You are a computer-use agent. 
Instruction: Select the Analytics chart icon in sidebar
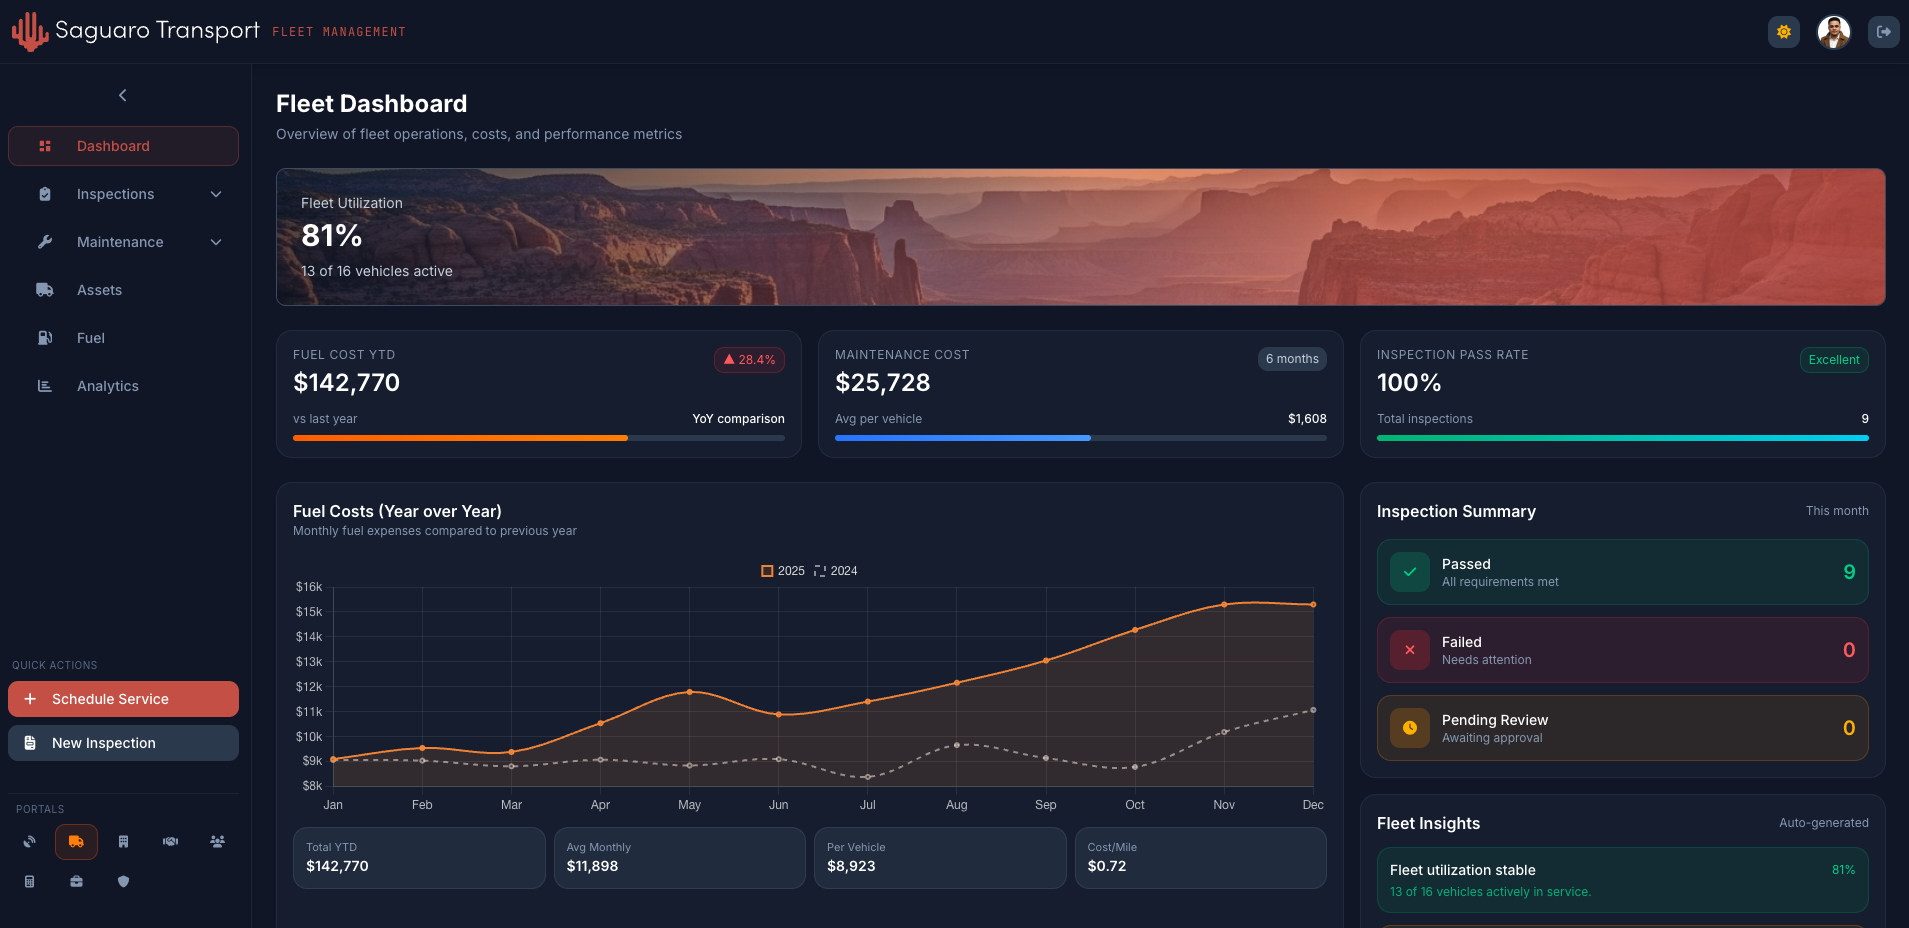tap(45, 386)
